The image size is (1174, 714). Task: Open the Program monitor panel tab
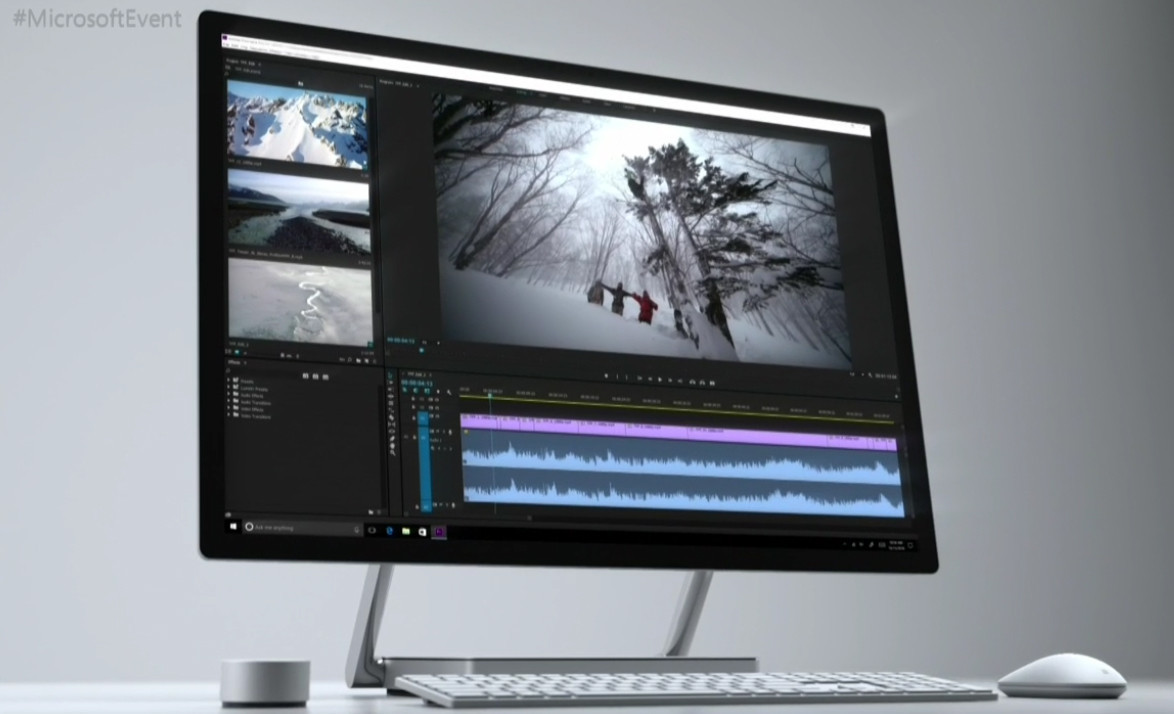(397, 82)
